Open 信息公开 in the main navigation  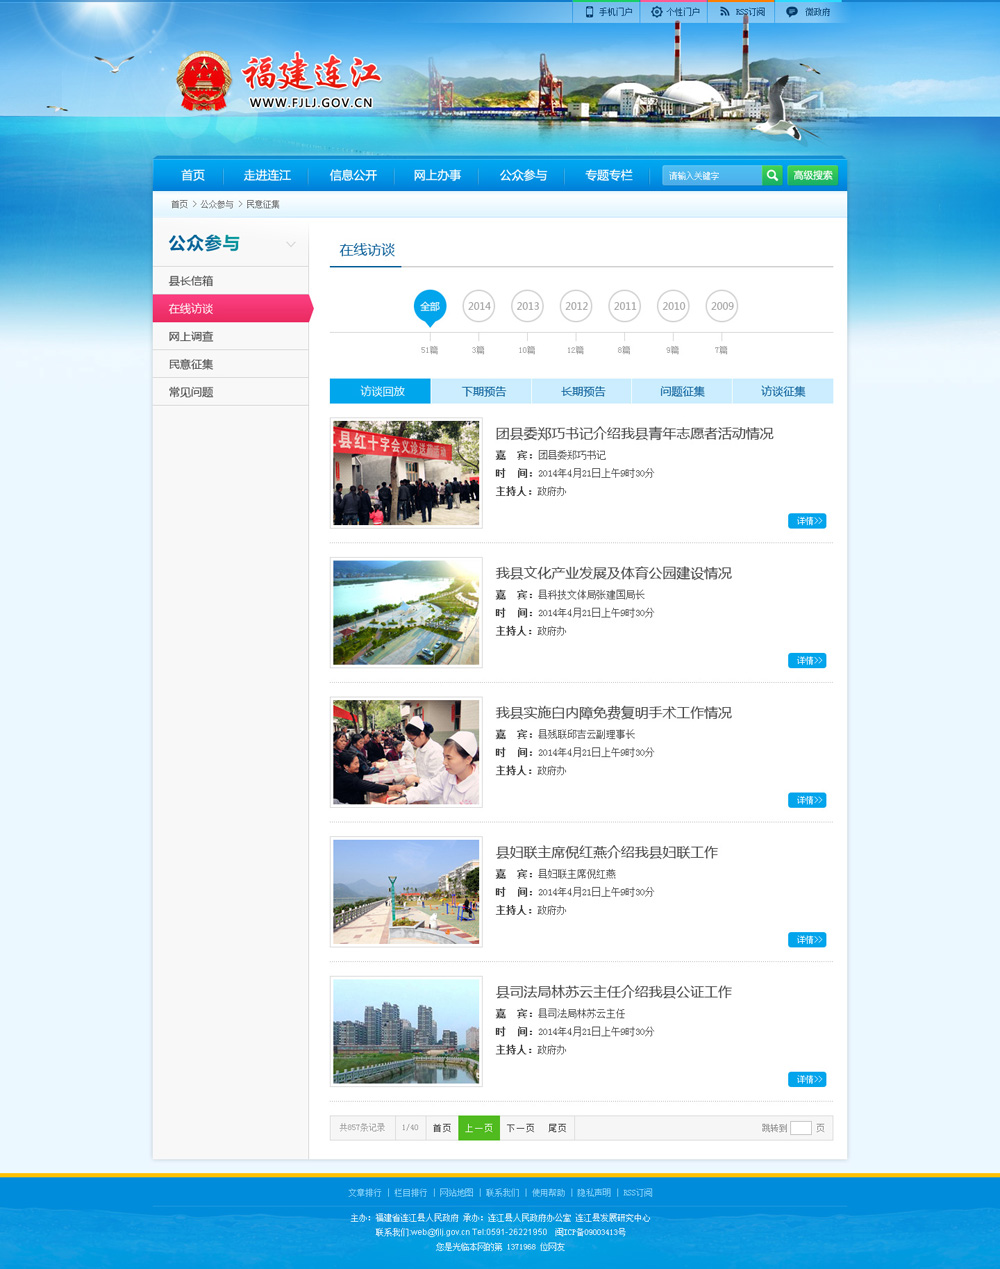pyautogui.click(x=353, y=175)
